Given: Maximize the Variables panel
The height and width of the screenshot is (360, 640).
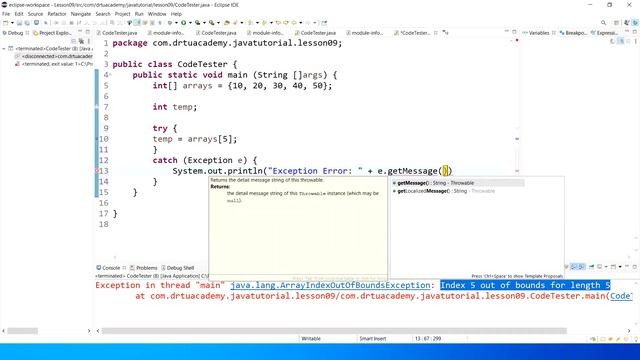Looking at the screenshot, I should coord(635,32).
